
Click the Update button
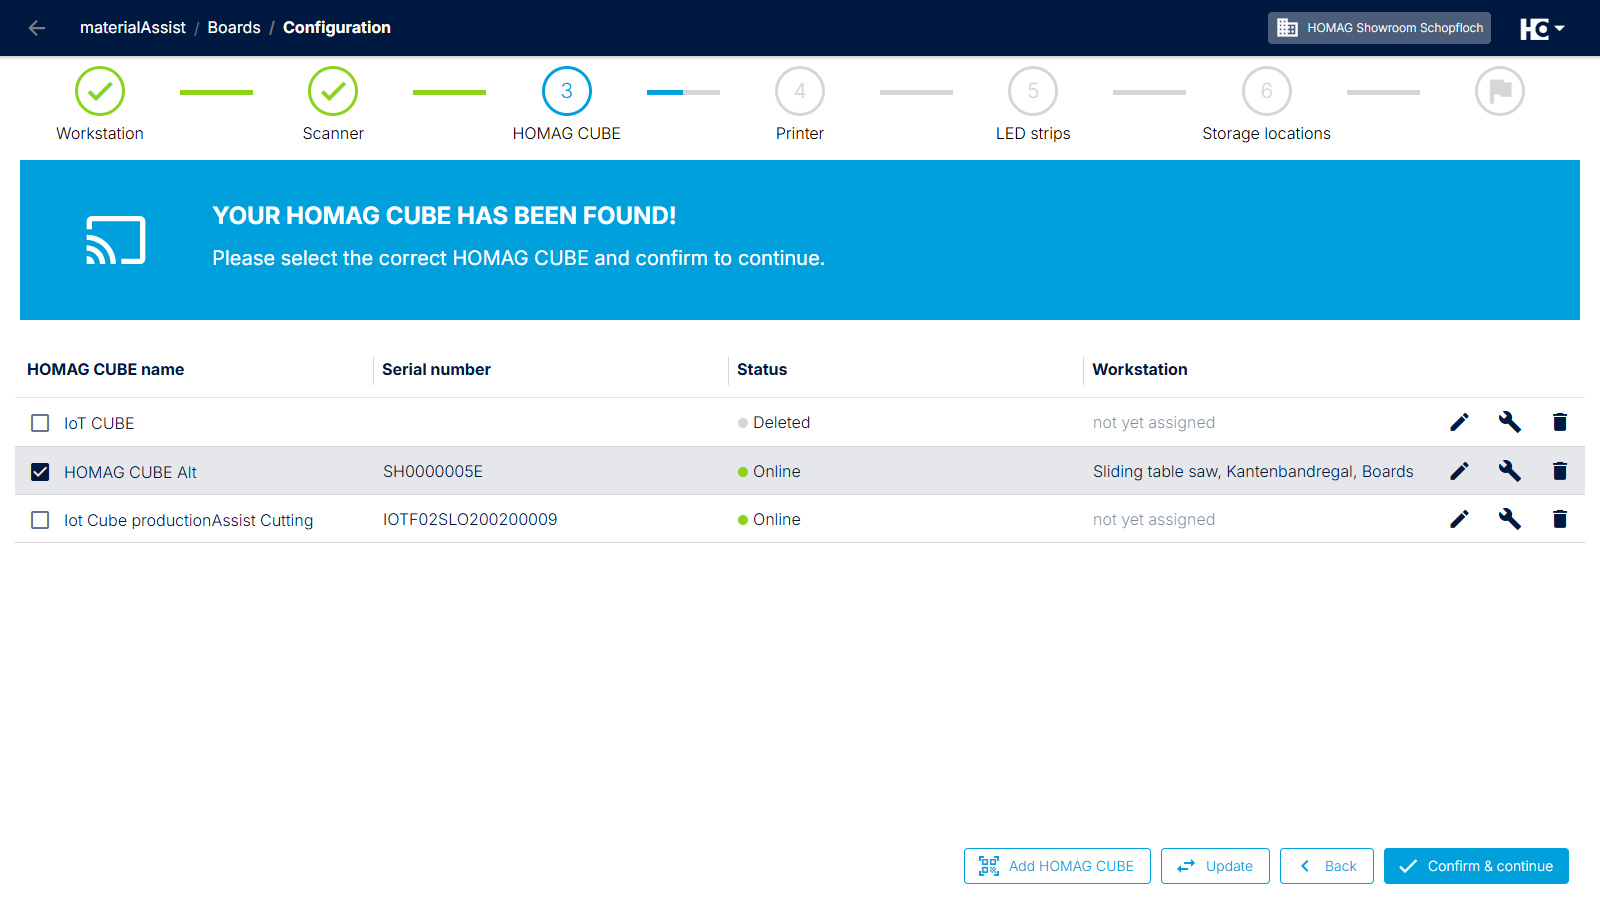click(x=1215, y=866)
